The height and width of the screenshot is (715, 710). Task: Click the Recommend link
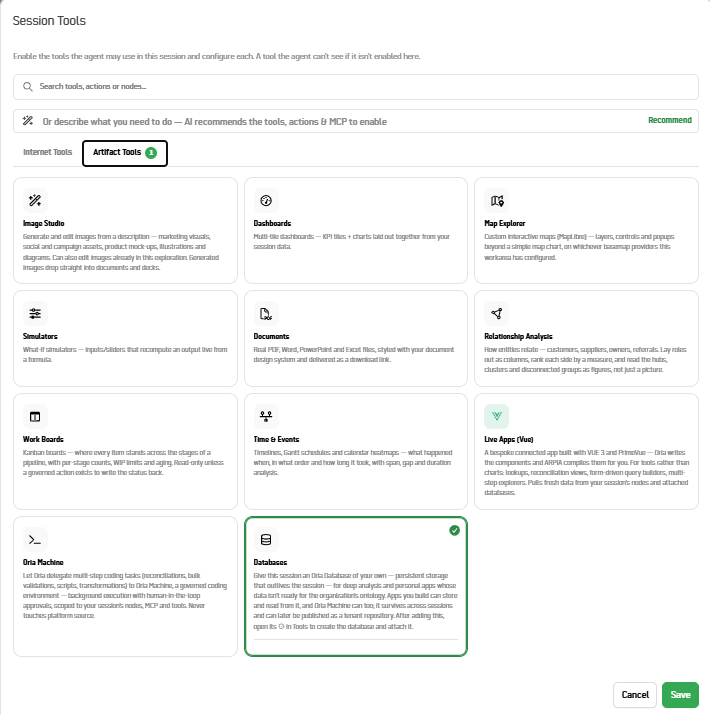pos(670,120)
